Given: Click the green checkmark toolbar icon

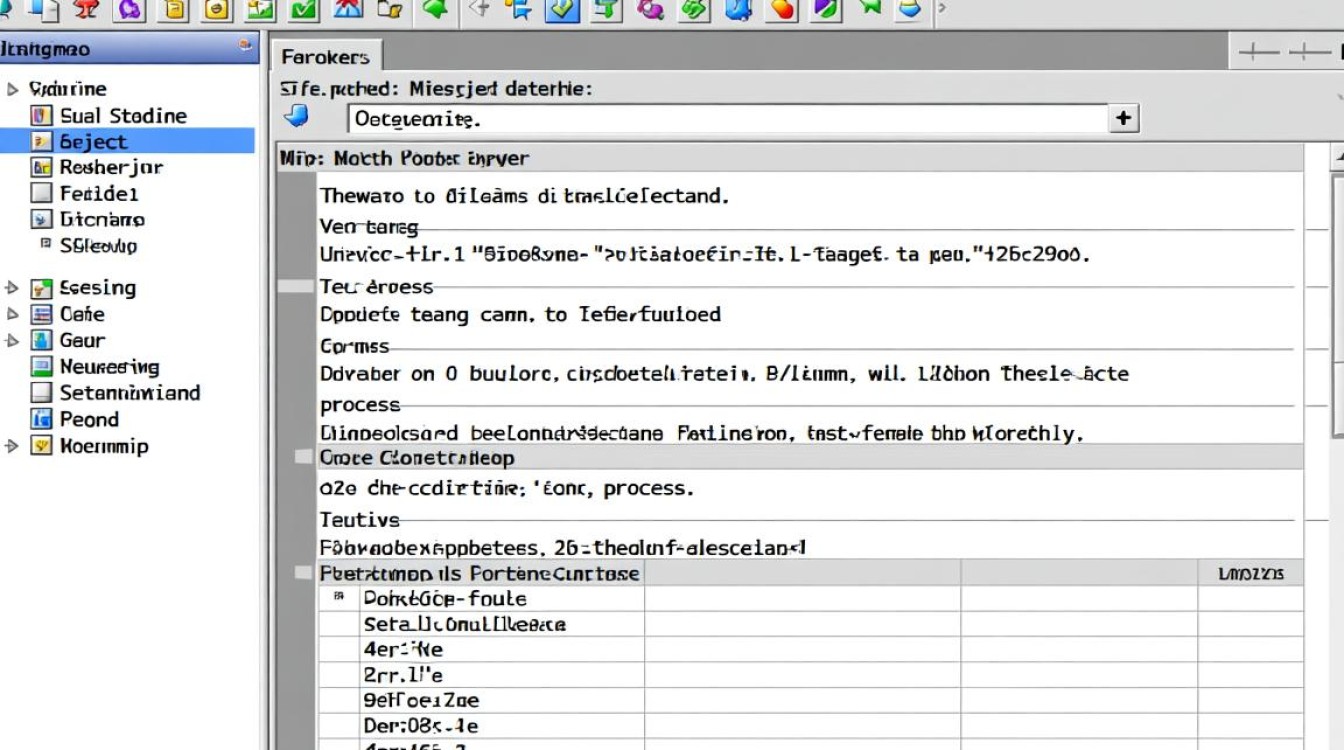Looking at the screenshot, I should tap(304, 10).
